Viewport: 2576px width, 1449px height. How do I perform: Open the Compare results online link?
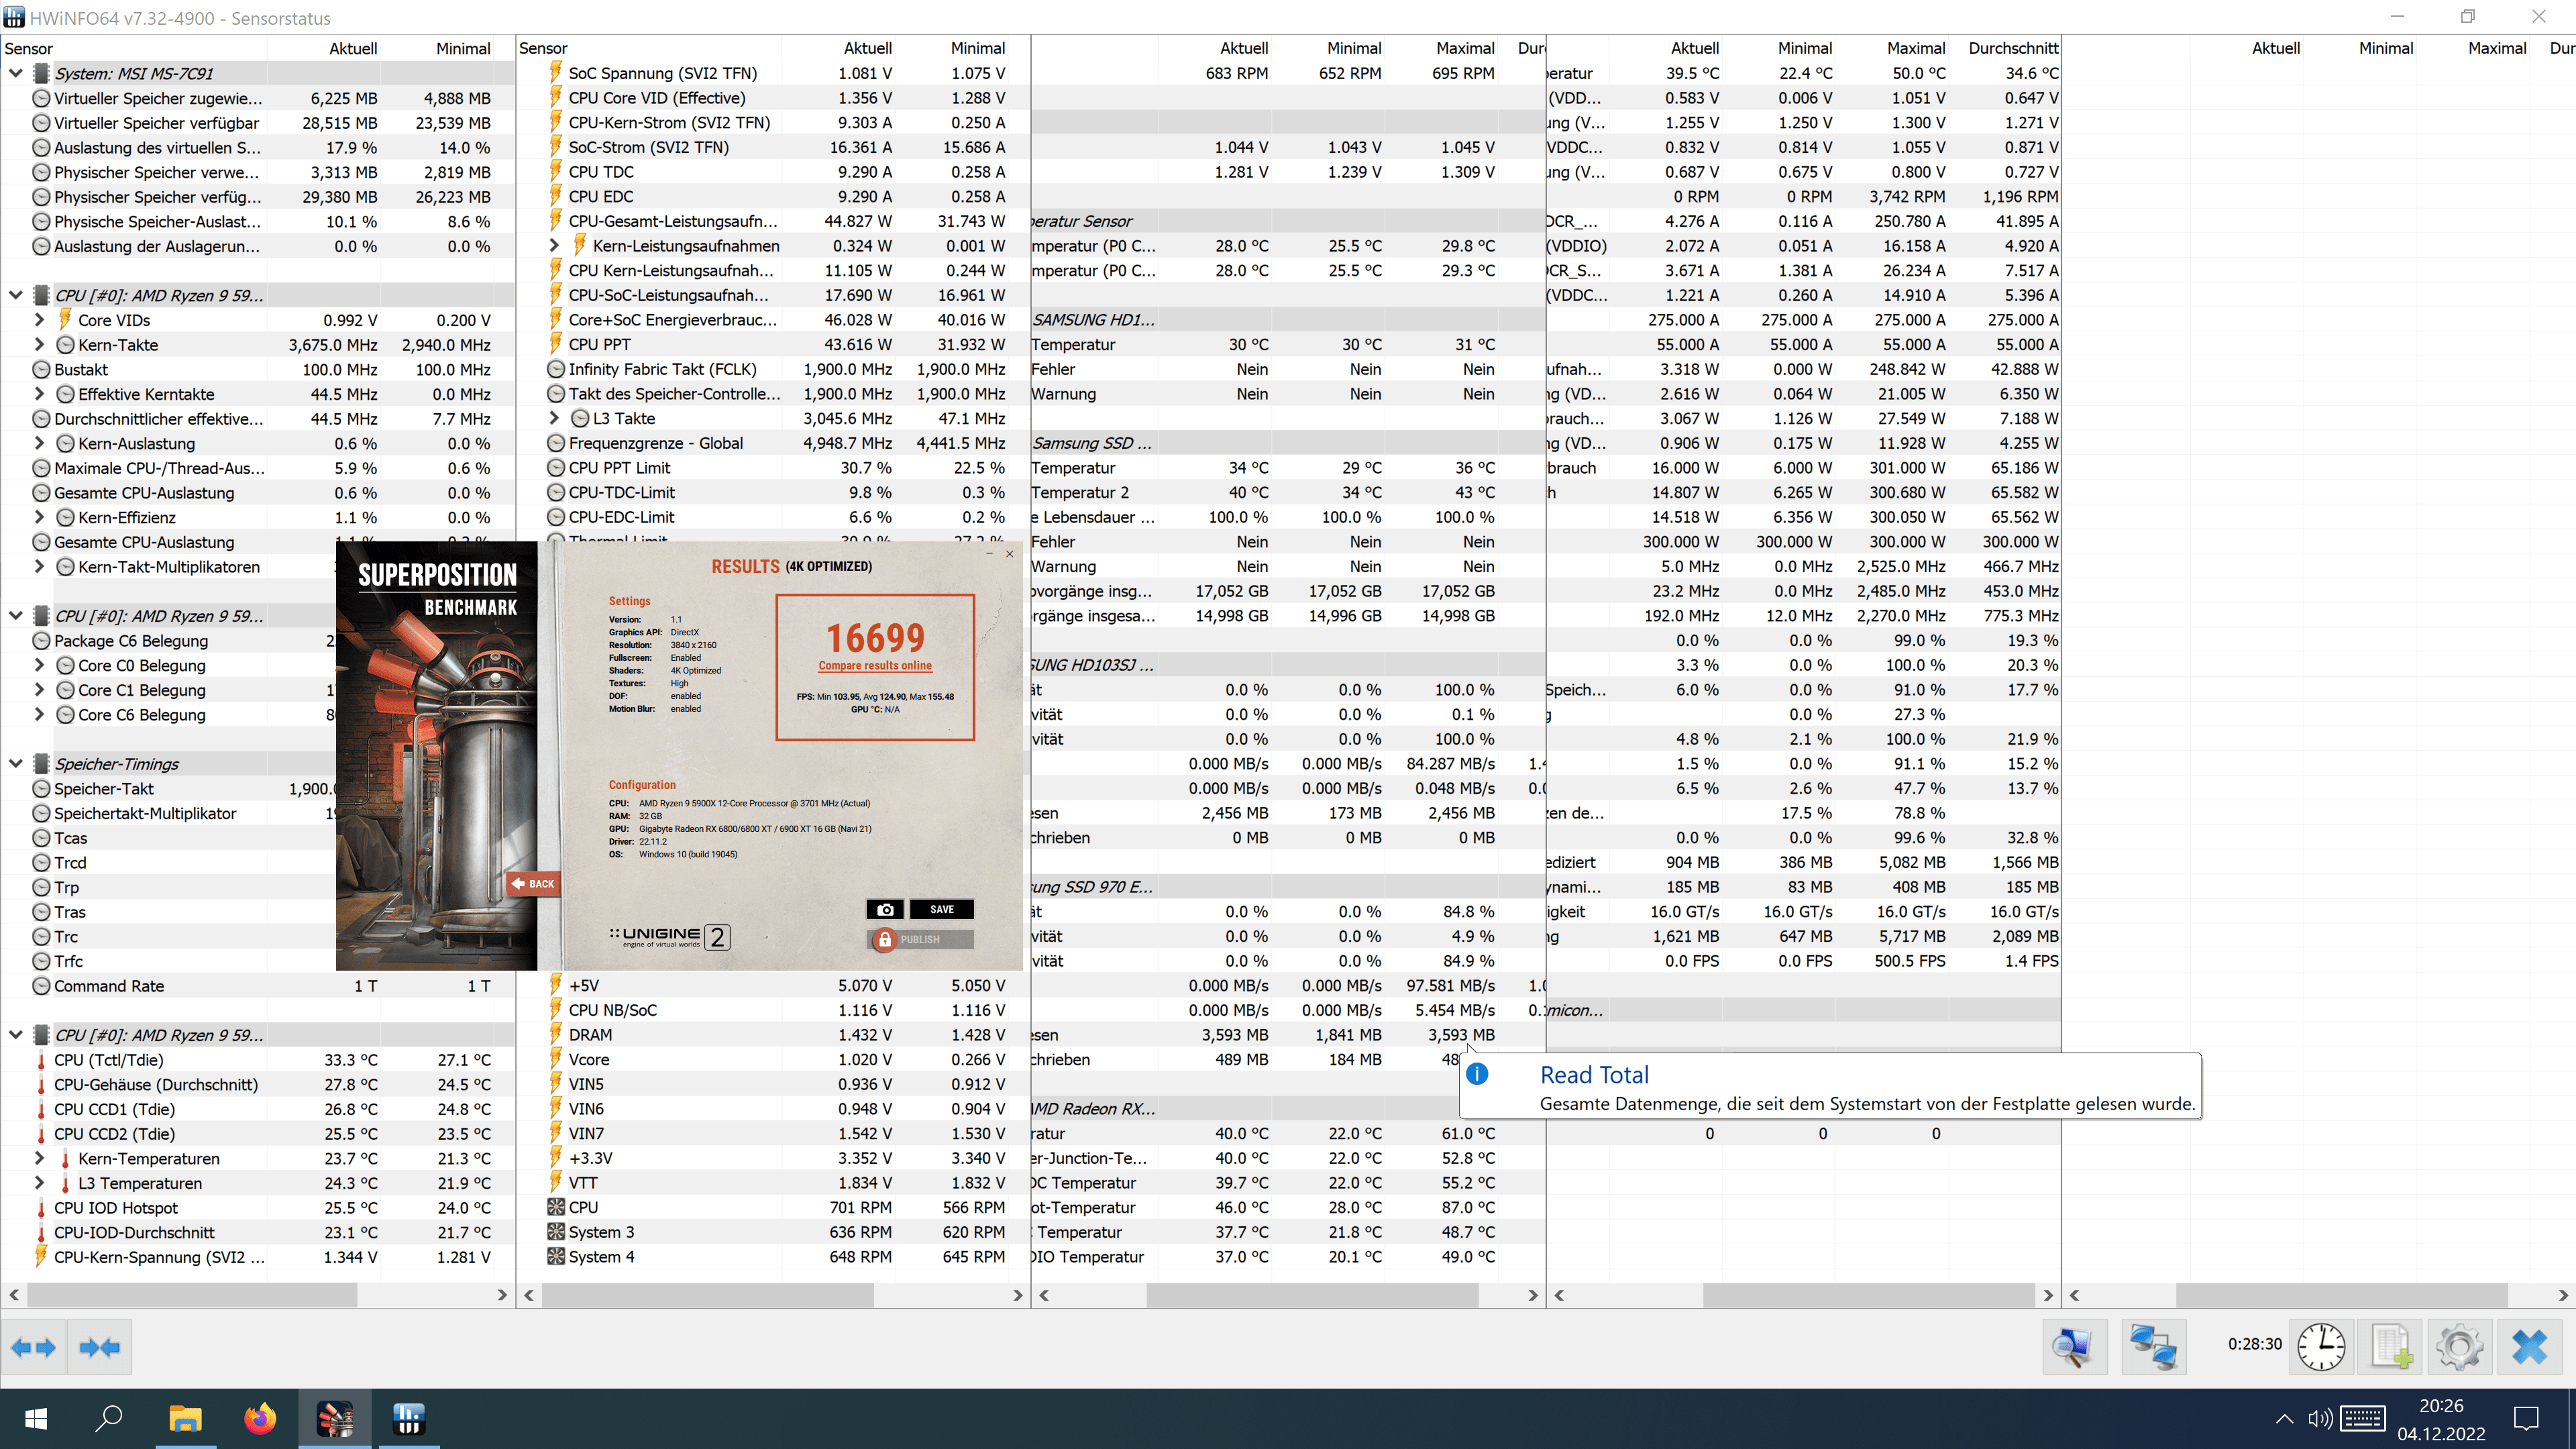[875, 665]
